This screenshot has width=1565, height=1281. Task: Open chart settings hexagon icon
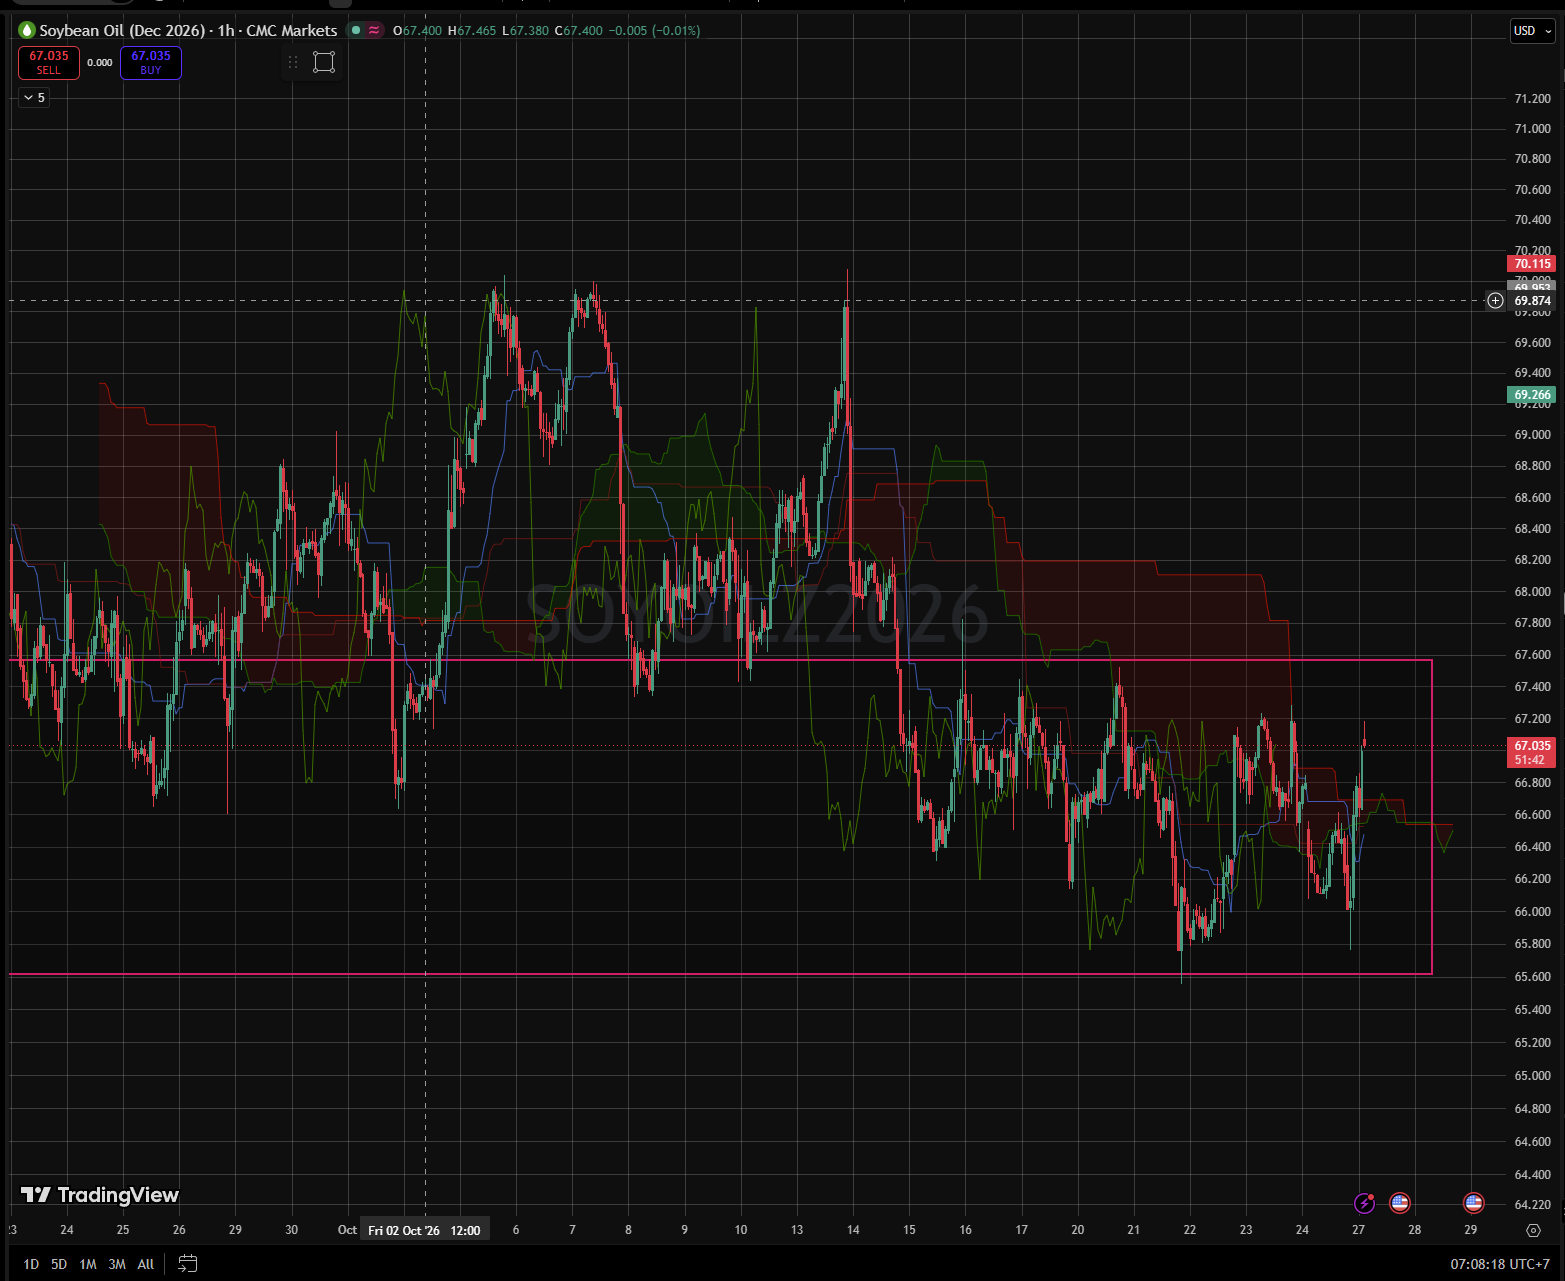pos(1533,1230)
